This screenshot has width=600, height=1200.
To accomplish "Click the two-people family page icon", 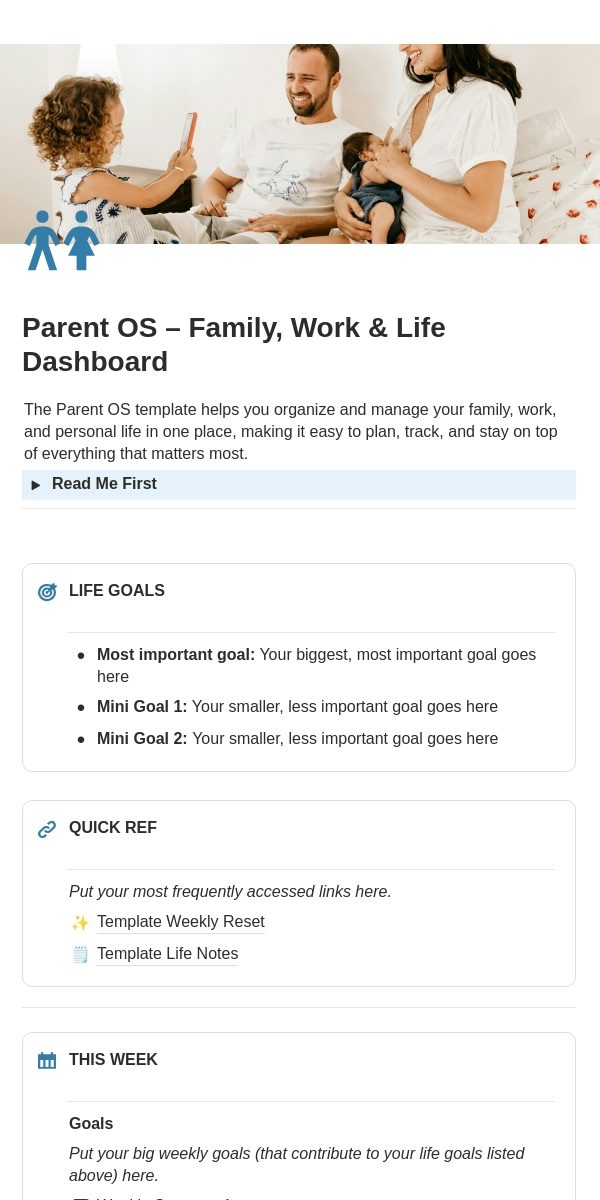I will pos(62,240).
